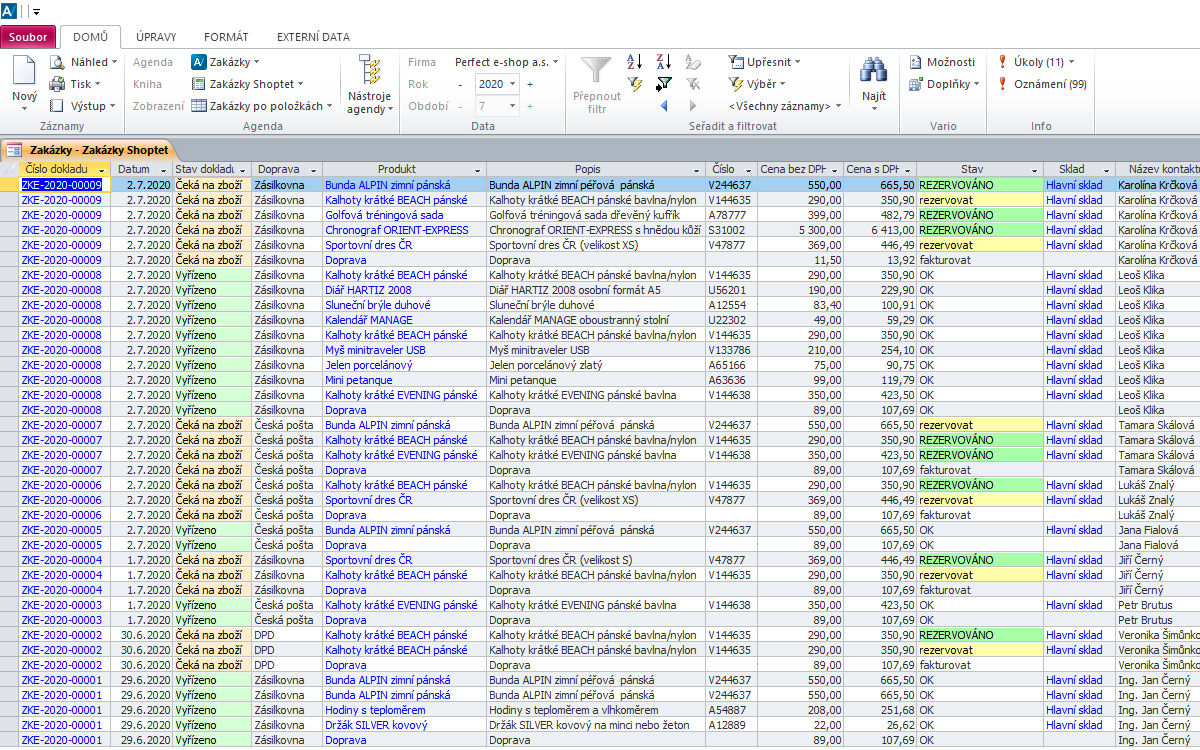Select code cell S31002
The image size is (1200, 750).
(732, 230)
